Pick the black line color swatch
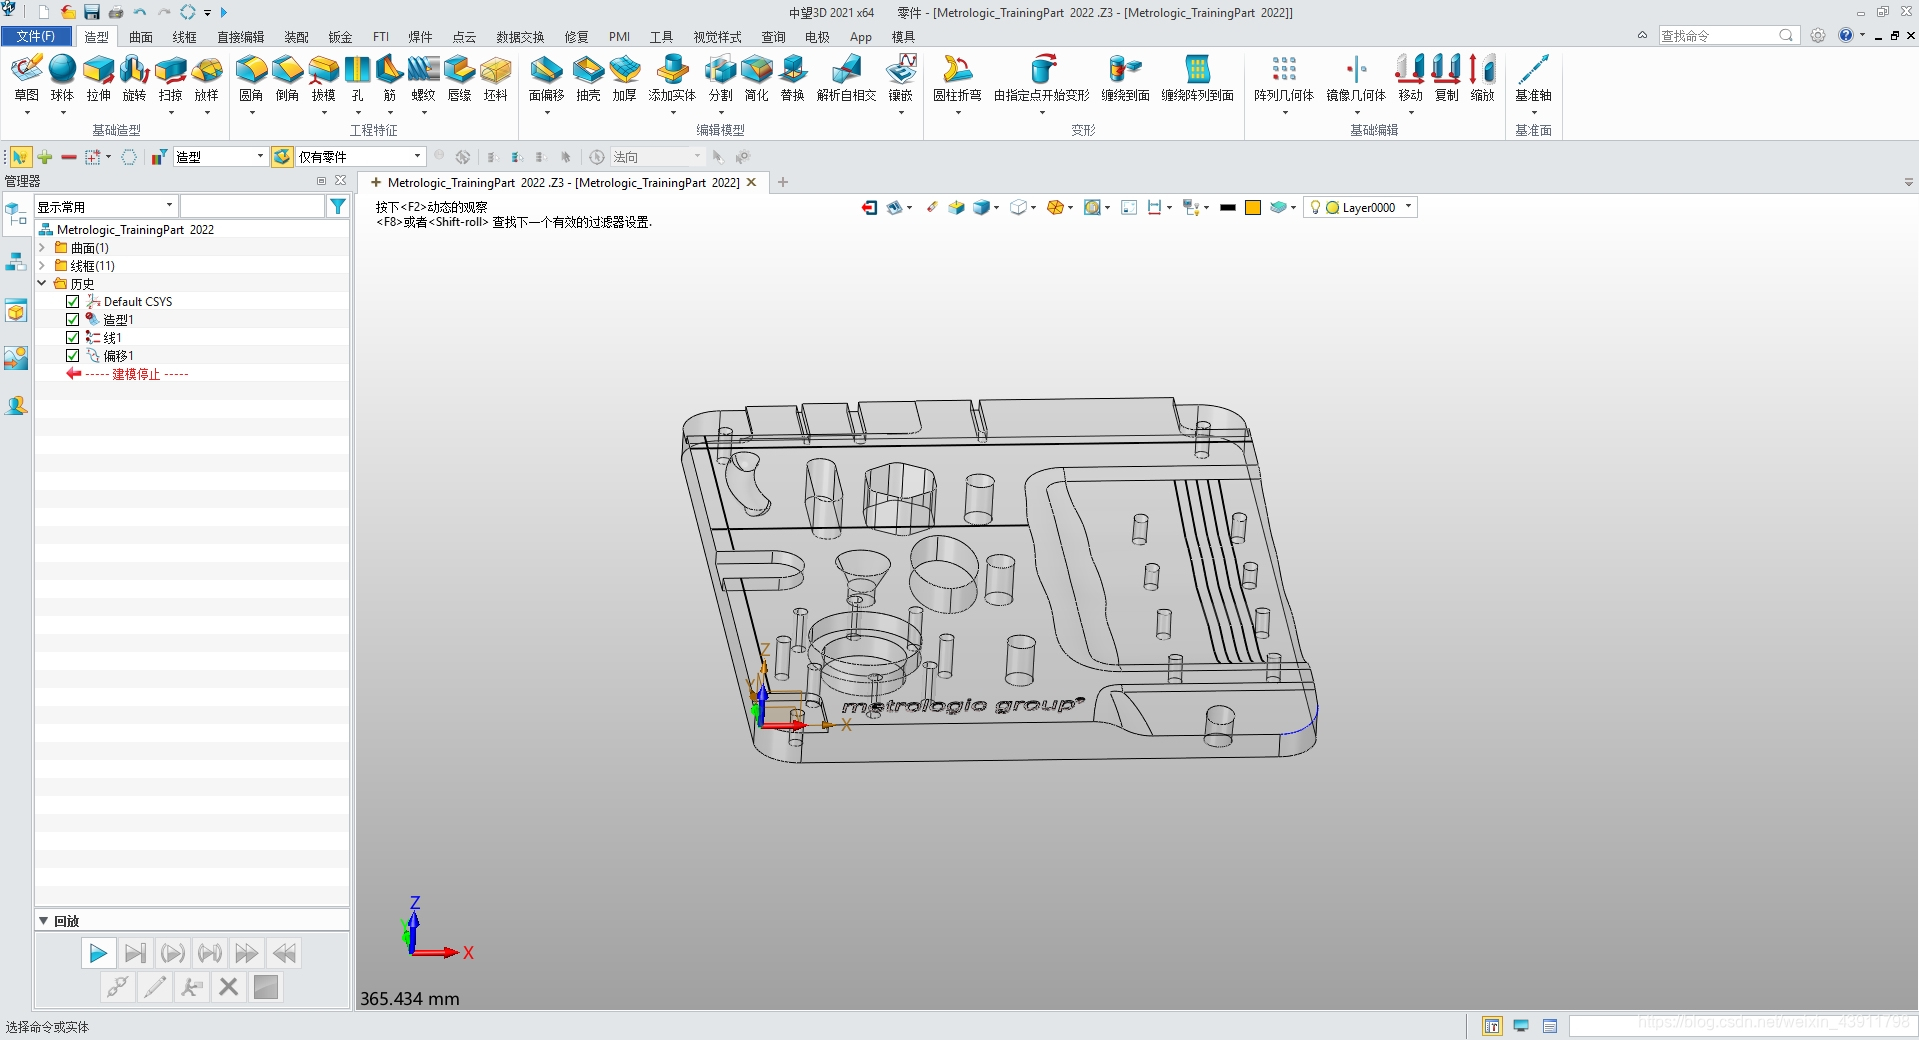Viewport: 1919px width, 1040px height. (1227, 207)
